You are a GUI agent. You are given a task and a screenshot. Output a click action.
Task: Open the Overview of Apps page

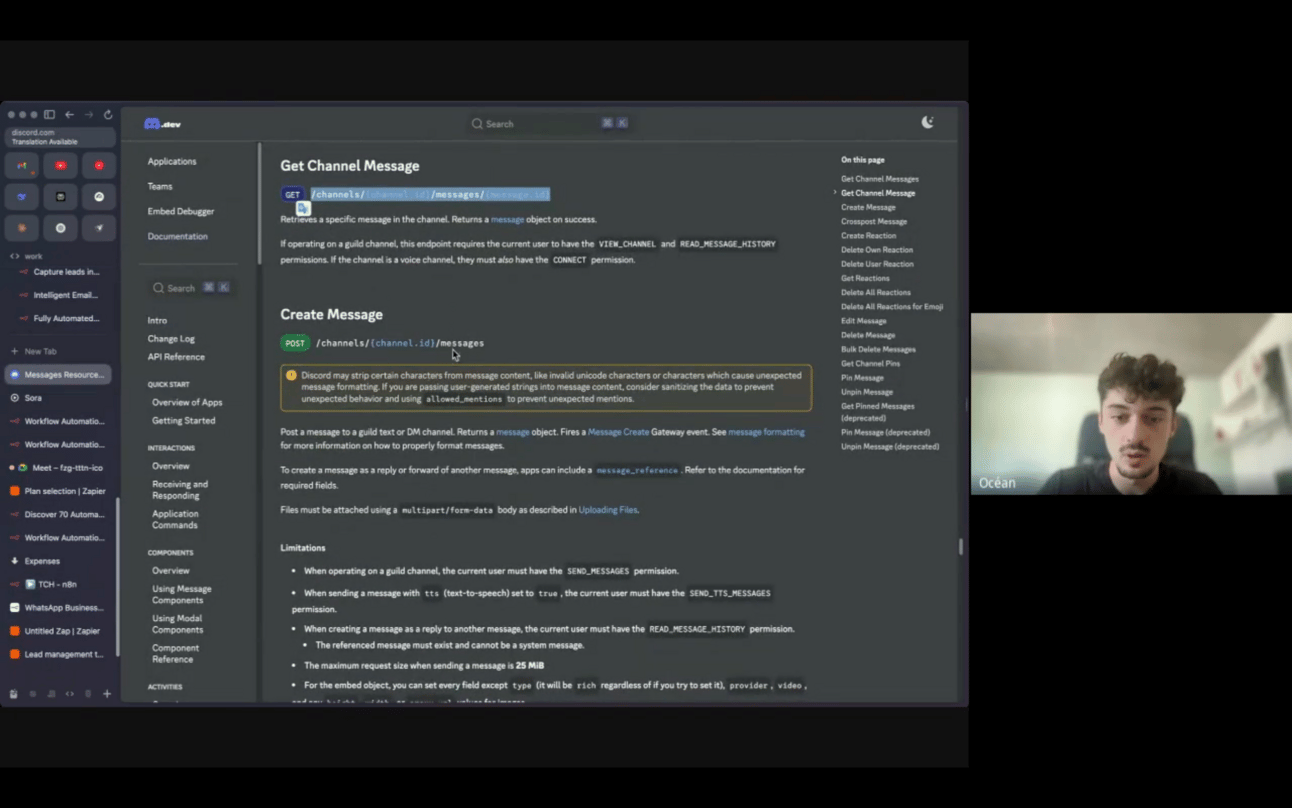[187, 402]
